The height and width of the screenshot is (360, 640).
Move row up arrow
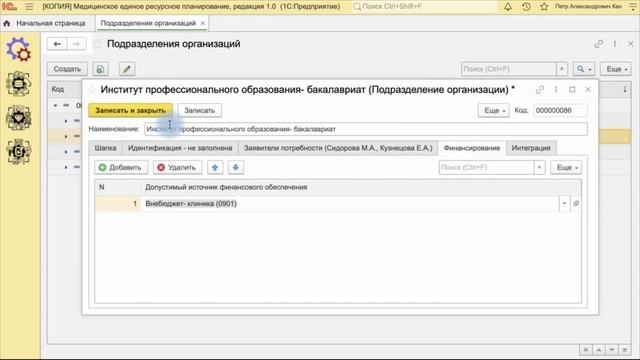pyautogui.click(x=215, y=167)
